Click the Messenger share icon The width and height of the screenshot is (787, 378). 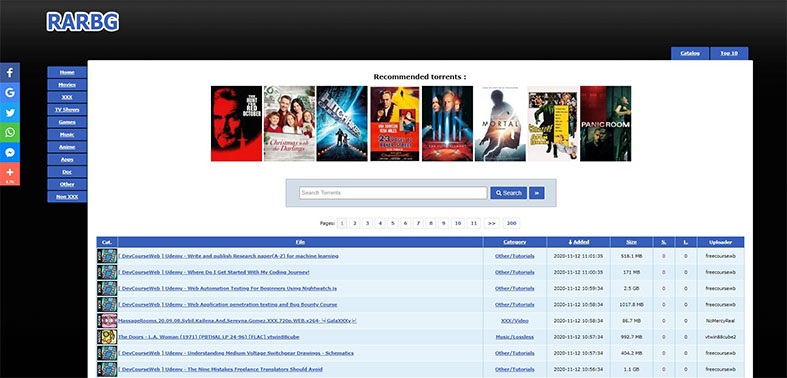pyautogui.click(x=10, y=153)
